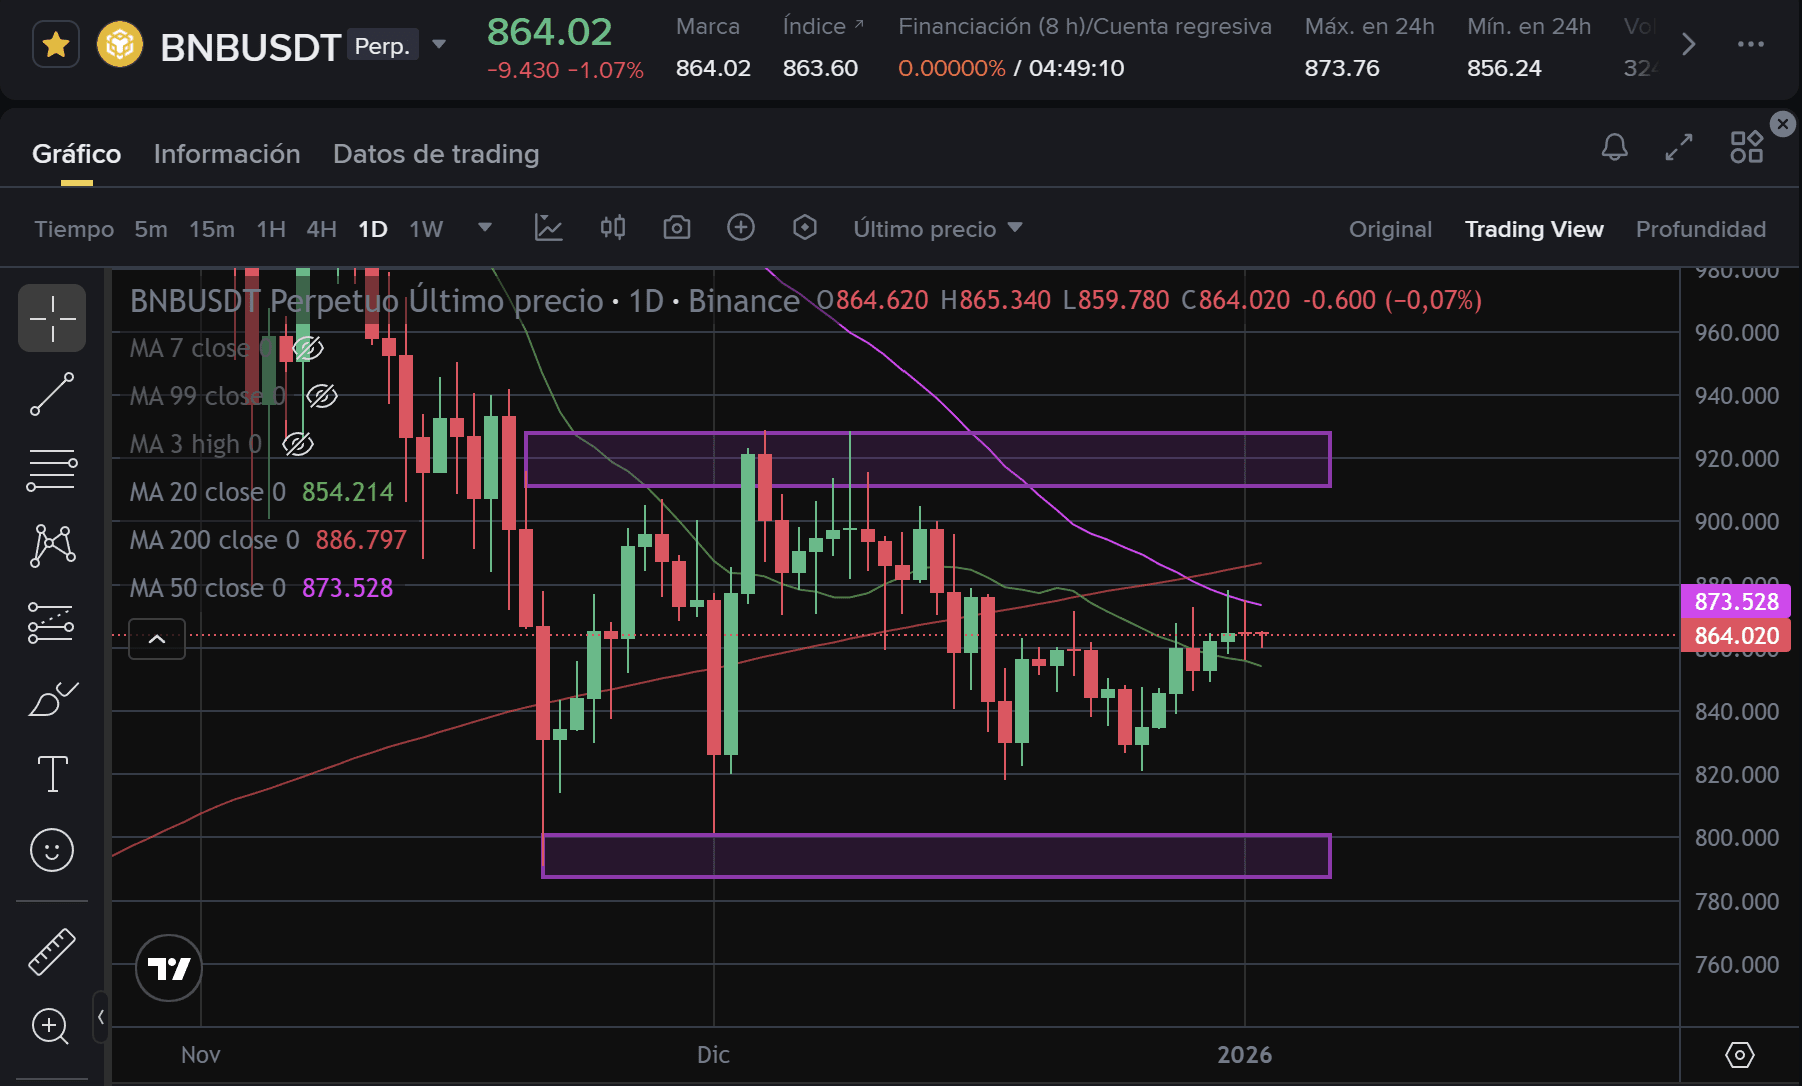Select the brush drawing tool
The image size is (1802, 1086).
(x=52, y=698)
